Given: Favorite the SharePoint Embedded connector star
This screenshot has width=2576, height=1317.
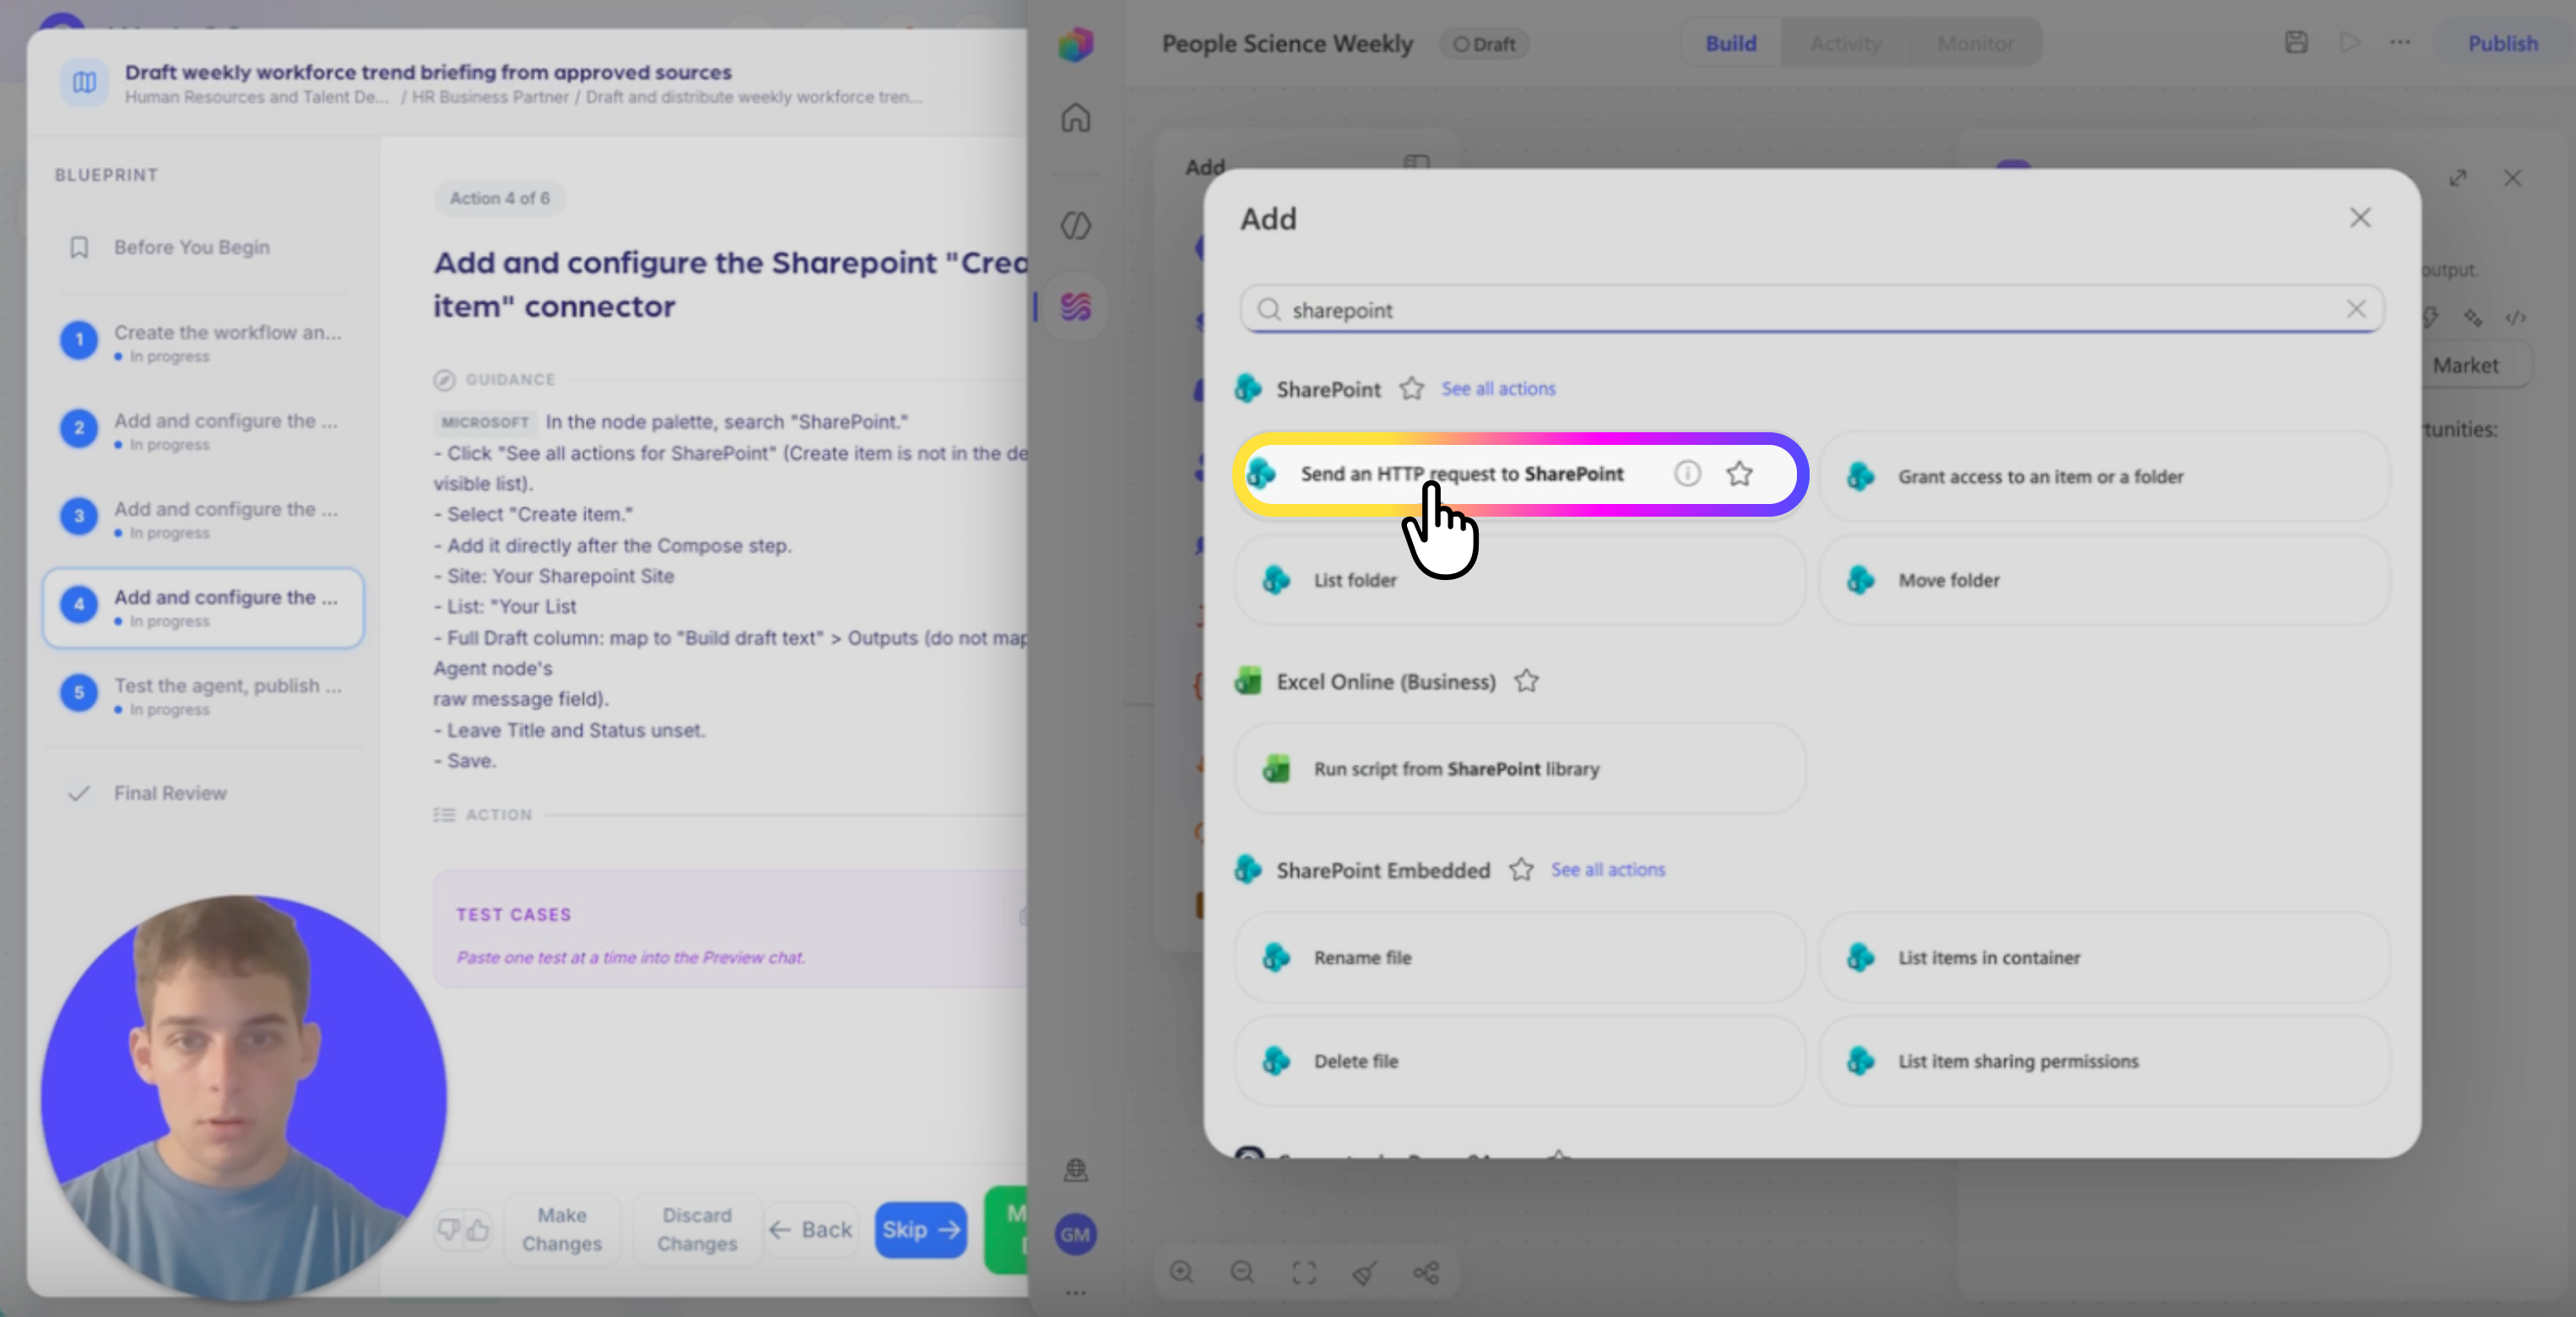Looking at the screenshot, I should [x=1521, y=869].
